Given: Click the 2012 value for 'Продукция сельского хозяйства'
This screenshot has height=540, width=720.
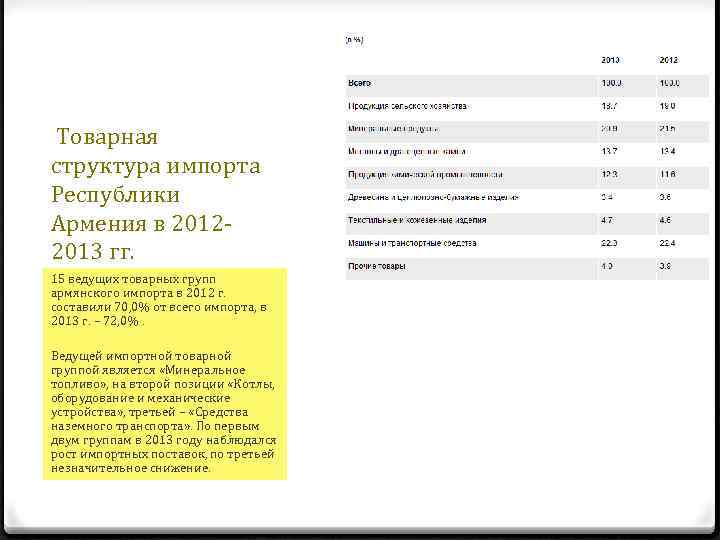Looking at the screenshot, I should point(667,106).
